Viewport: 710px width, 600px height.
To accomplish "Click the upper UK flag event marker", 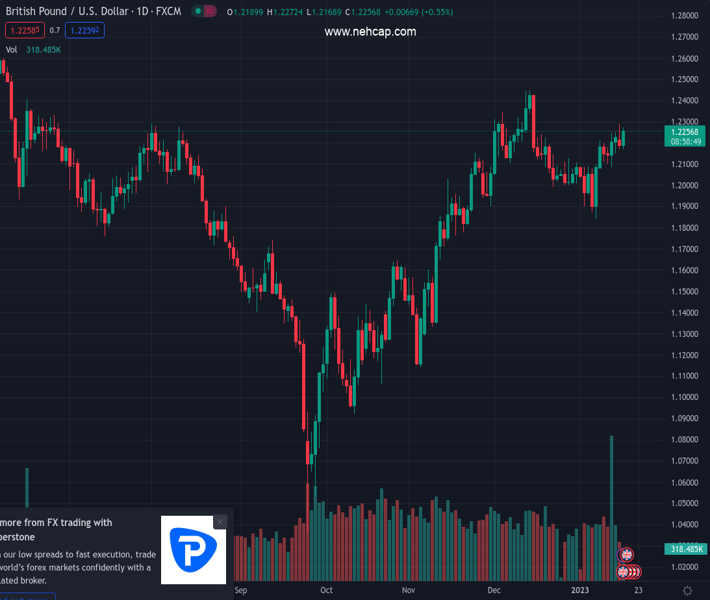I will pos(627,555).
